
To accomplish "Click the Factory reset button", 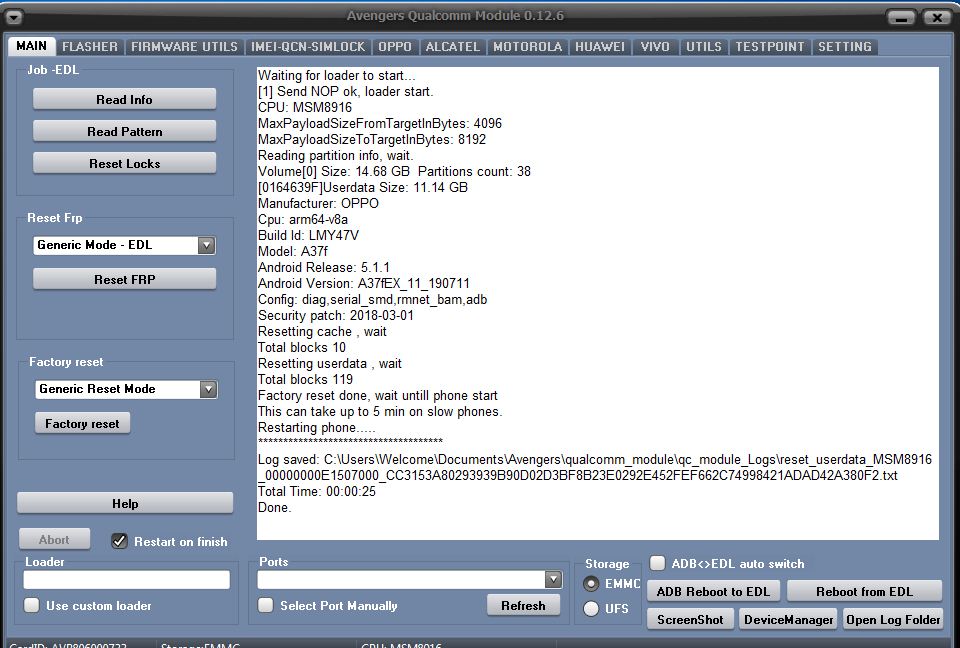I will tap(82, 423).
